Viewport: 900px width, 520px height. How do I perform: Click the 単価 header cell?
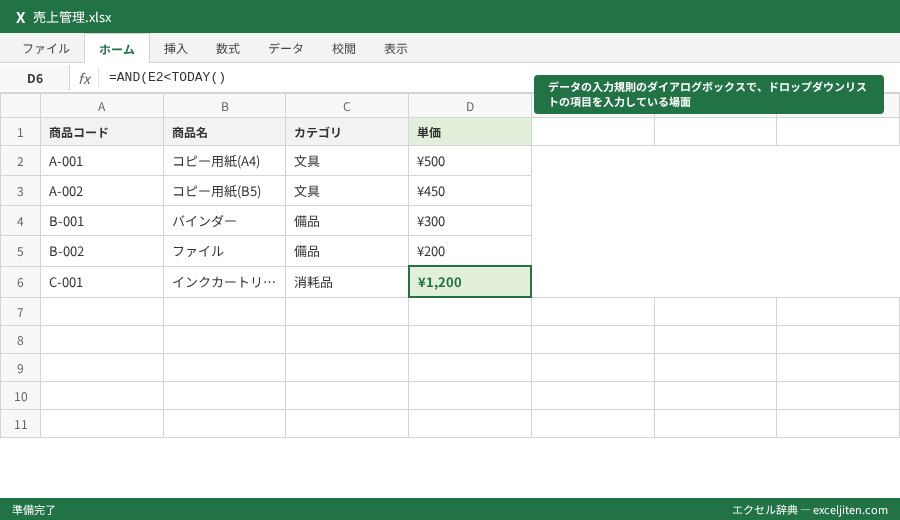470,132
